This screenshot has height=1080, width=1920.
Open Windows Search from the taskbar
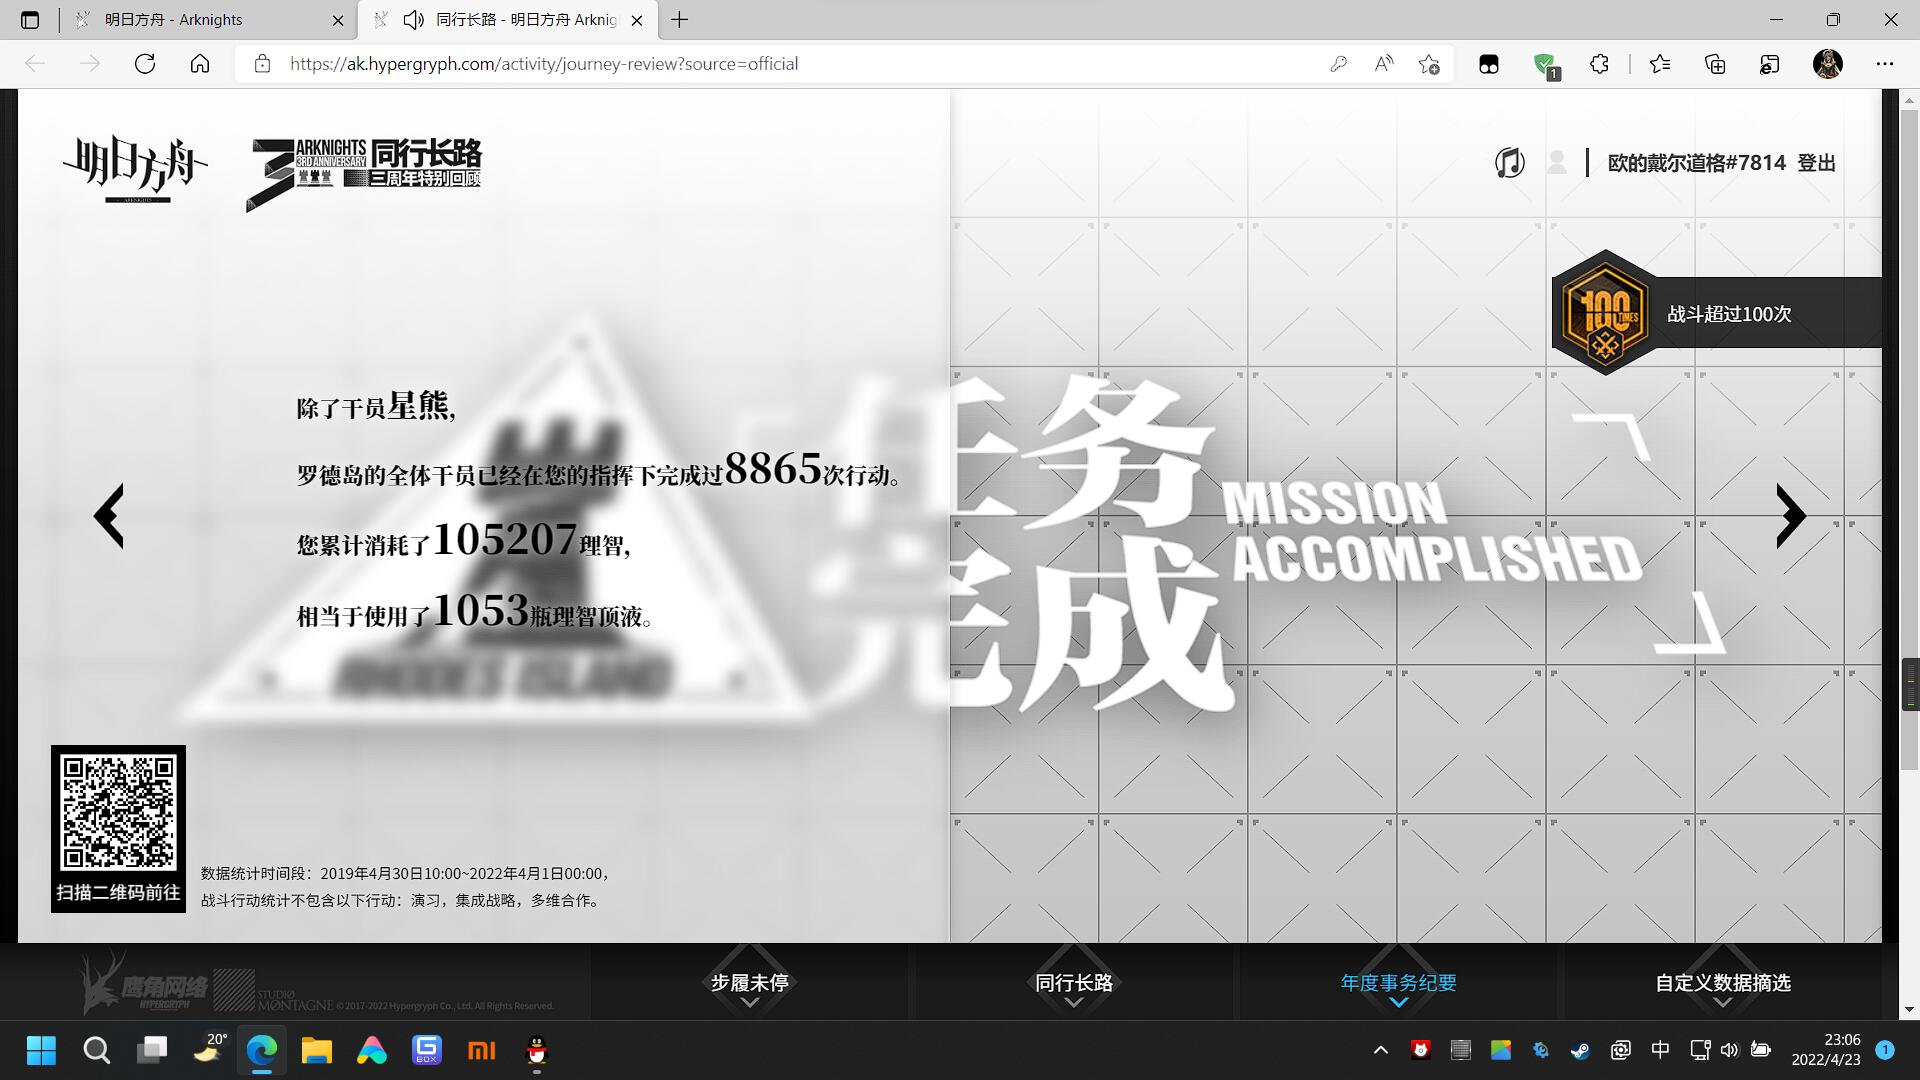(96, 1050)
